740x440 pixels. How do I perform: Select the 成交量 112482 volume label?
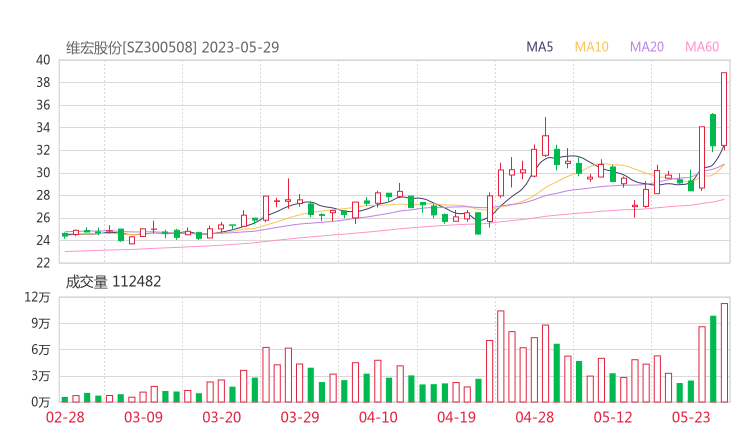(x=113, y=282)
